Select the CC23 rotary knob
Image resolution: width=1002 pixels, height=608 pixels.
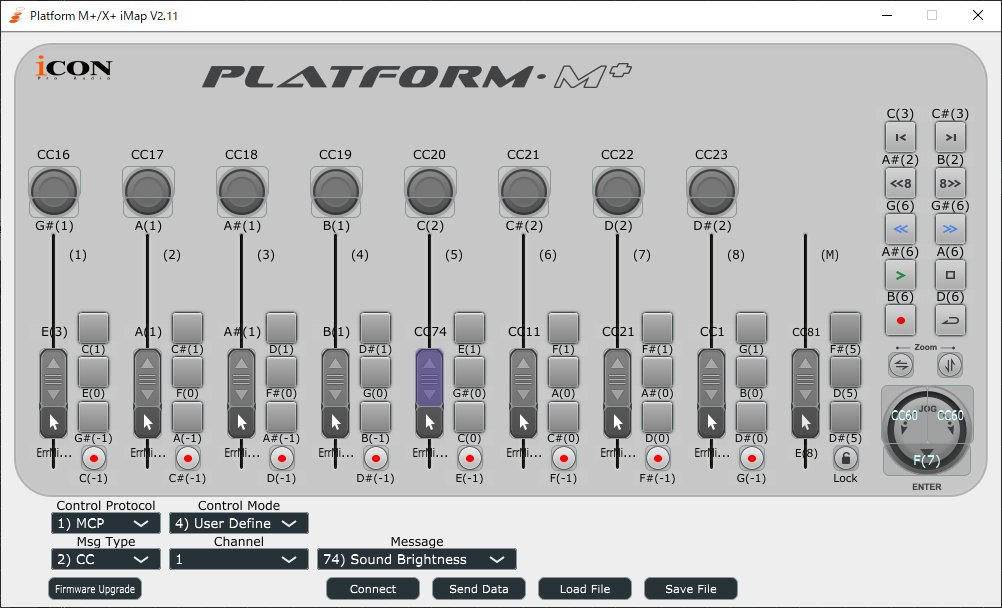[x=711, y=191]
